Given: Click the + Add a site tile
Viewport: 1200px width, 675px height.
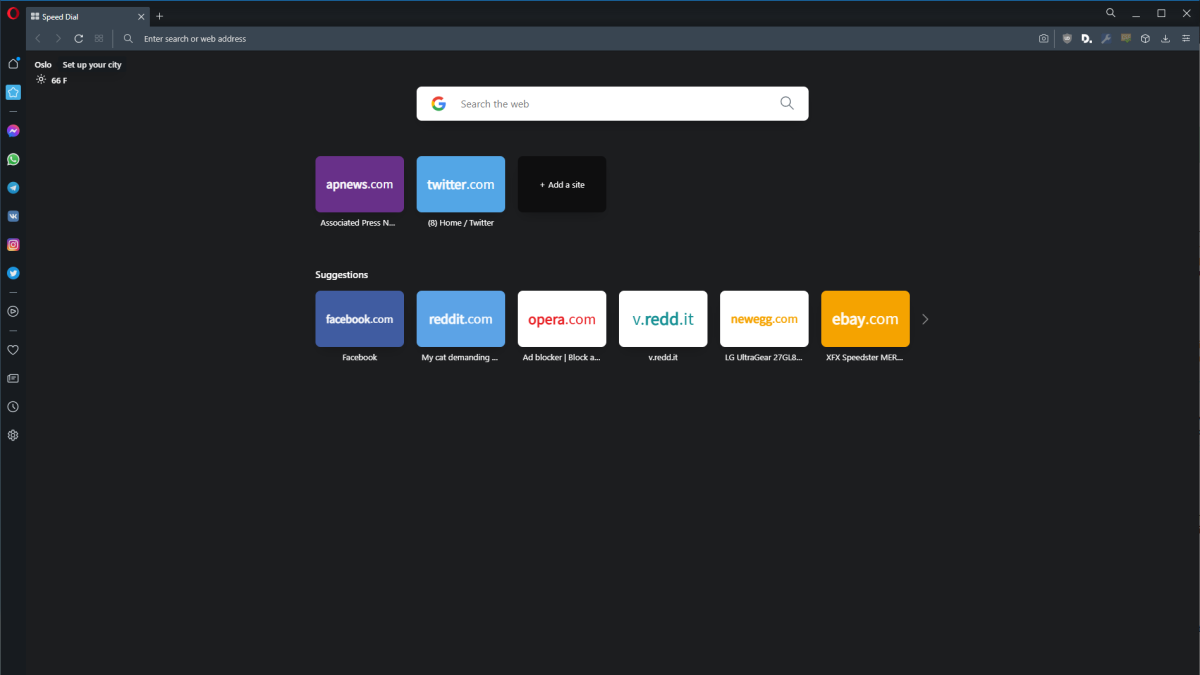Looking at the screenshot, I should pos(562,184).
